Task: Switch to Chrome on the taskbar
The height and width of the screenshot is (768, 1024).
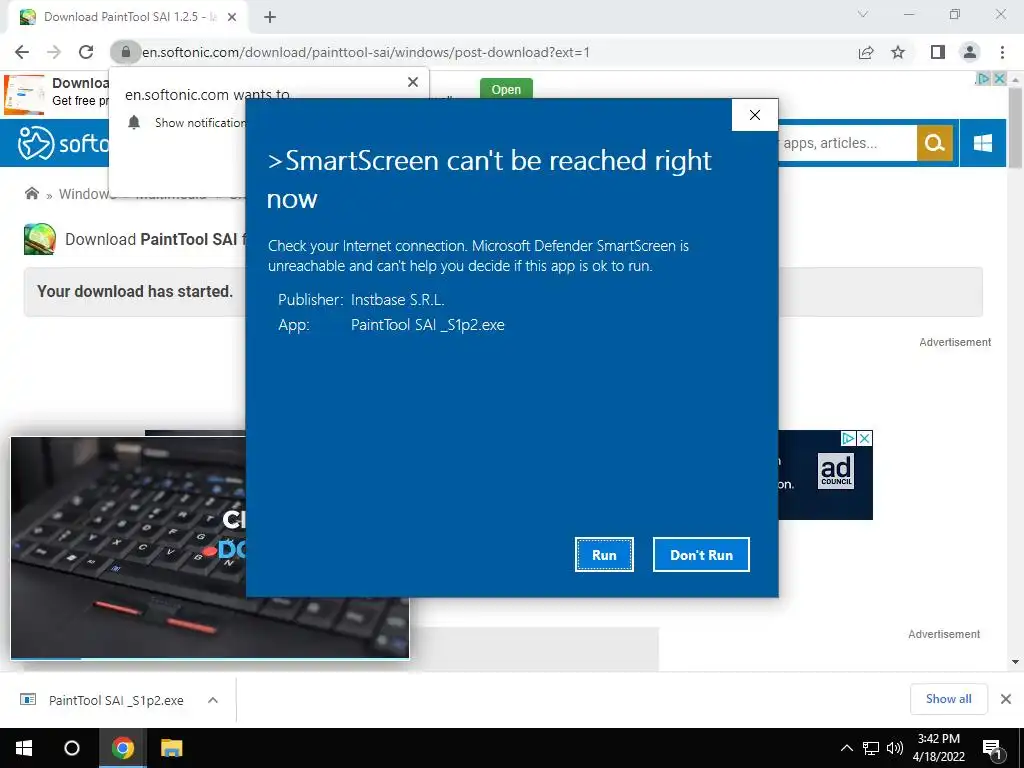Action: [123, 748]
